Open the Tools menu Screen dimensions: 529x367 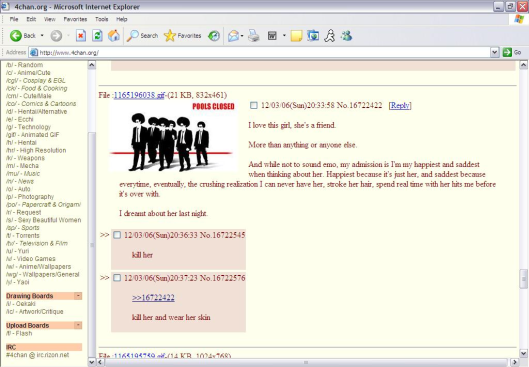(102, 19)
